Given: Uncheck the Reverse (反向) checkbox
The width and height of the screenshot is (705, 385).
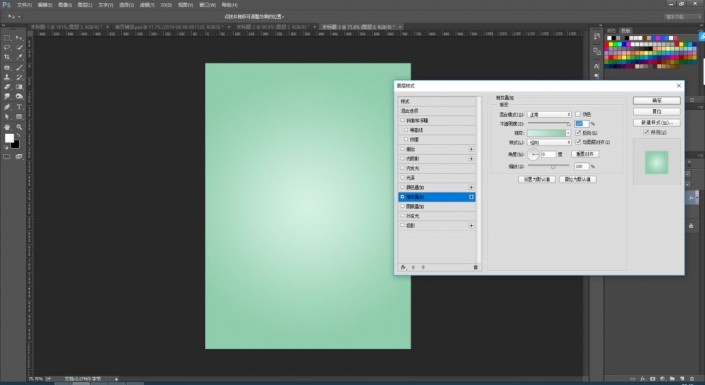Looking at the screenshot, I should (x=578, y=133).
